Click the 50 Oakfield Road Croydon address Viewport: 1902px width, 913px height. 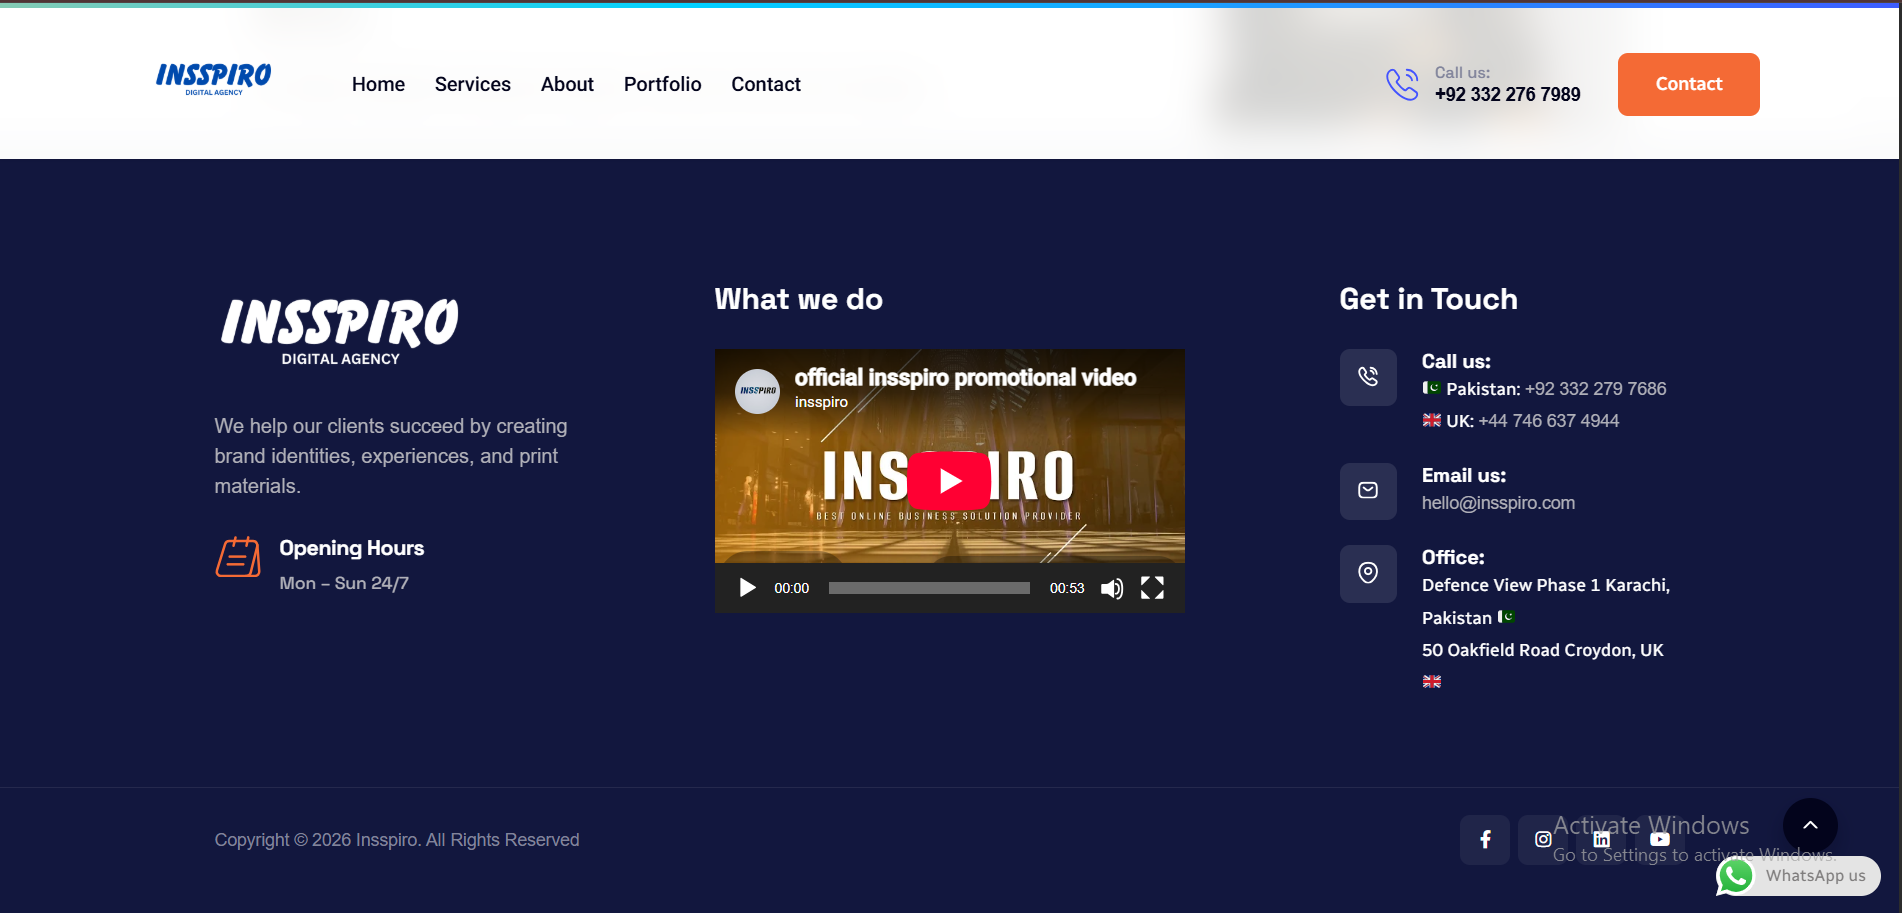tap(1543, 650)
